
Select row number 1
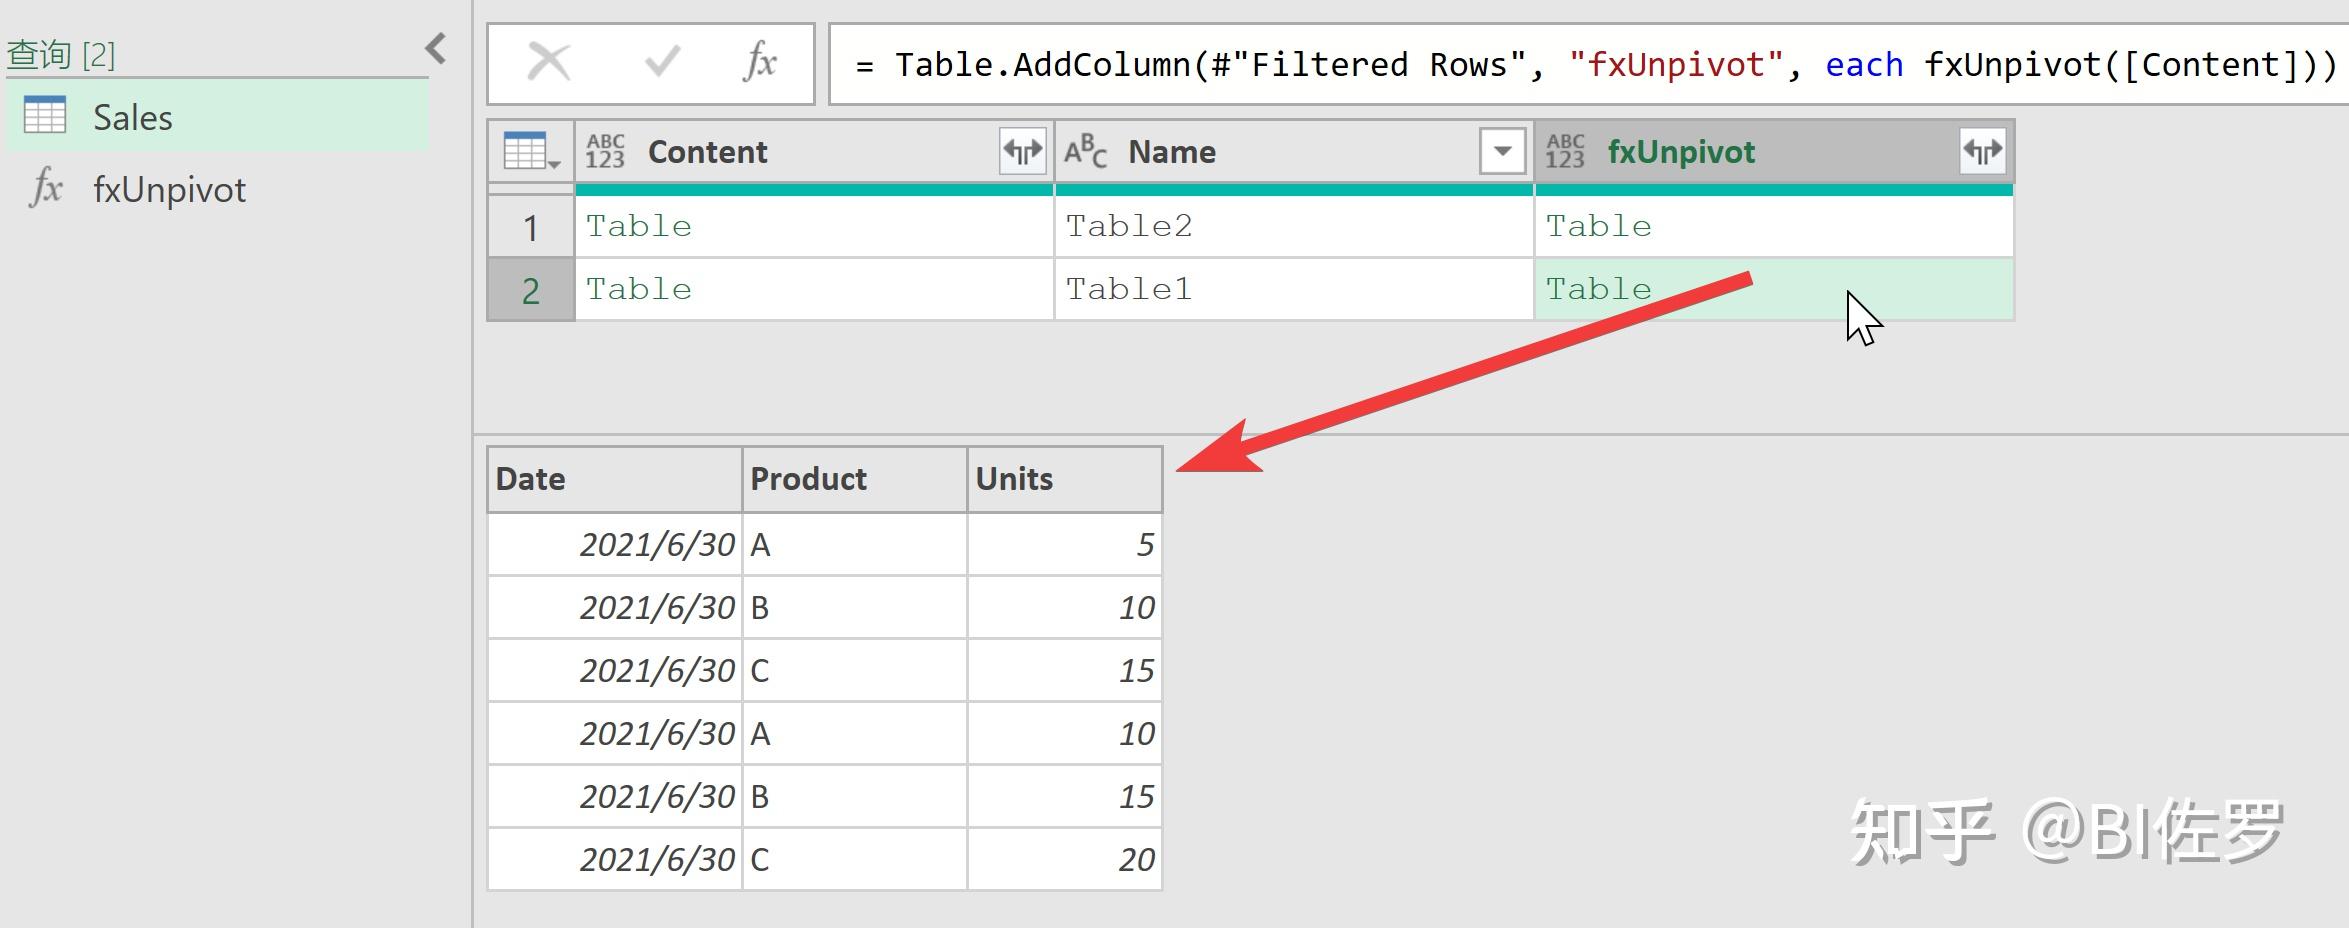tap(531, 227)
